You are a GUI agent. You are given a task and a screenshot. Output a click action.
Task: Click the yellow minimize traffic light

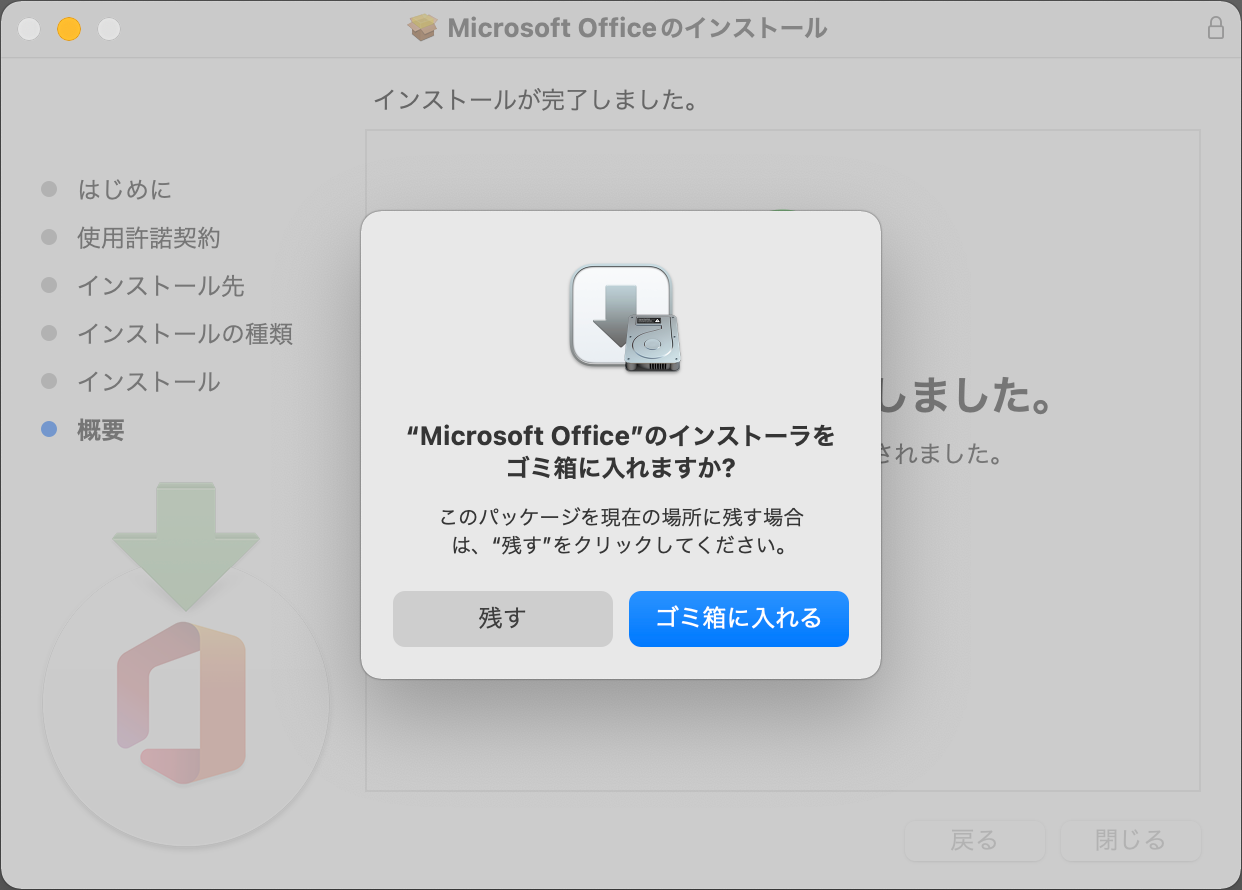tap(68, 30)
